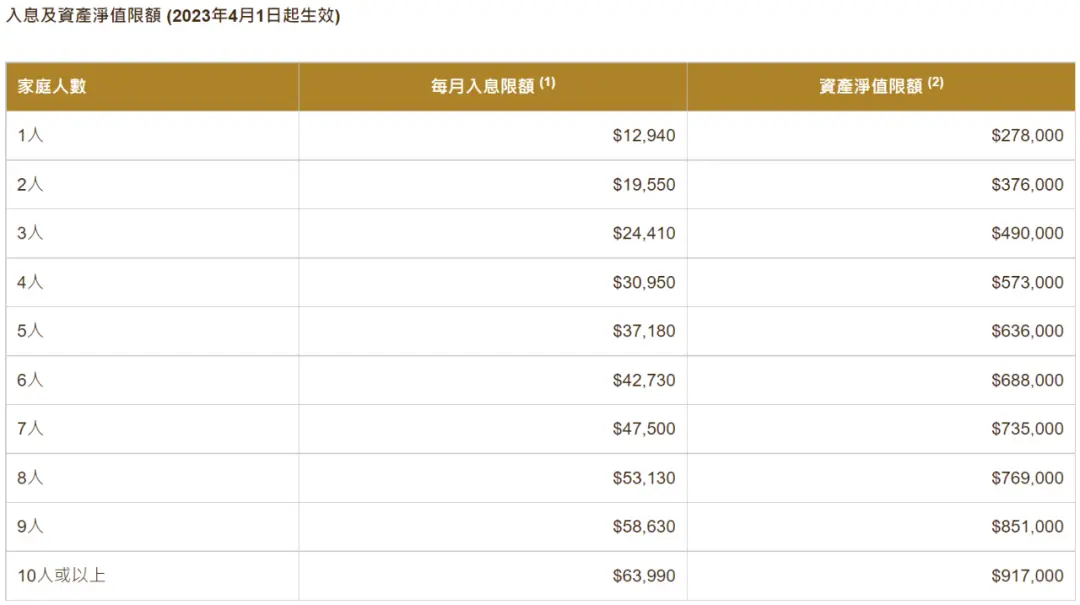
Task: Select the 4人 row label
Action: click(31, 283)
